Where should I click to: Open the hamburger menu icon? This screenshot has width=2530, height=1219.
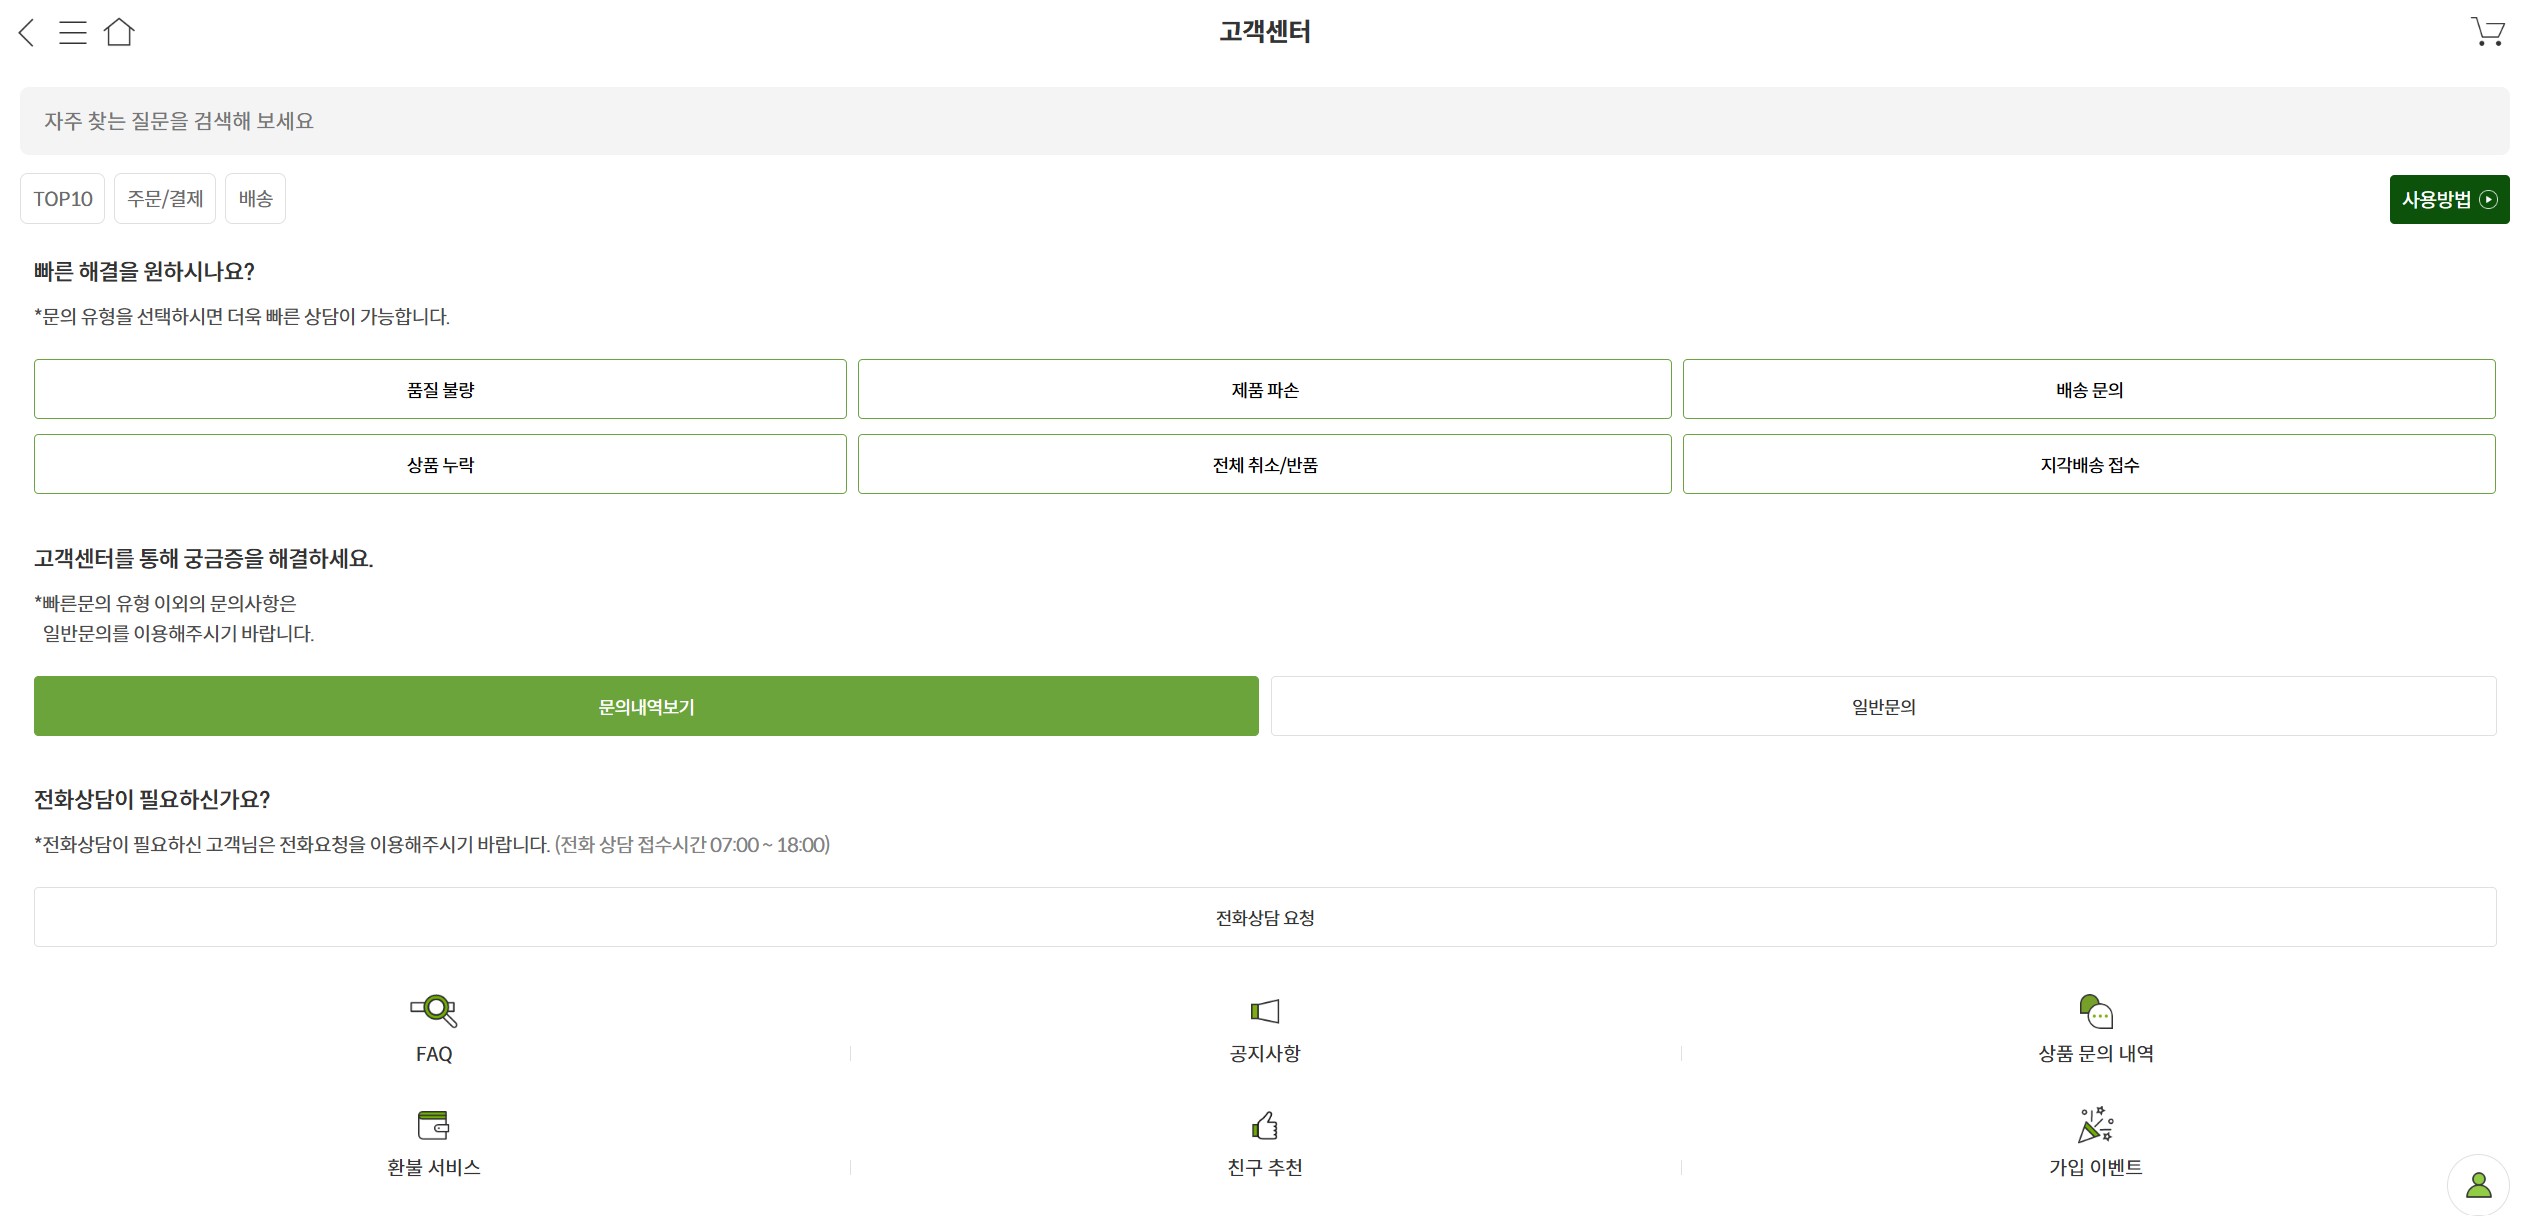[73, 32]
